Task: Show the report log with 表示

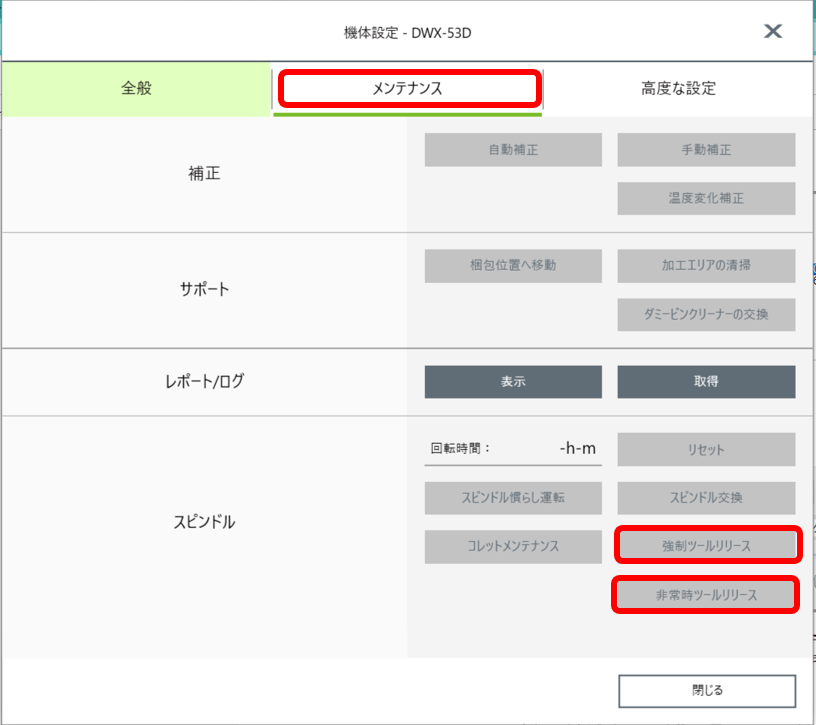Action: [x=513, y=381]
